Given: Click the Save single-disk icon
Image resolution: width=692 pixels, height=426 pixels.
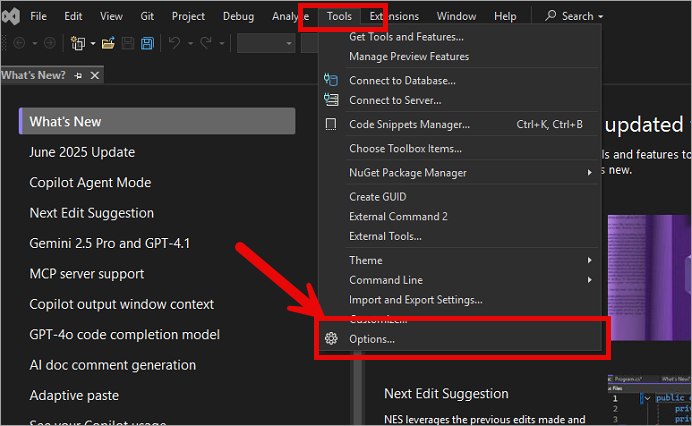Looking at the screenshot, I should pyautogui.click(x=128, y=43).
